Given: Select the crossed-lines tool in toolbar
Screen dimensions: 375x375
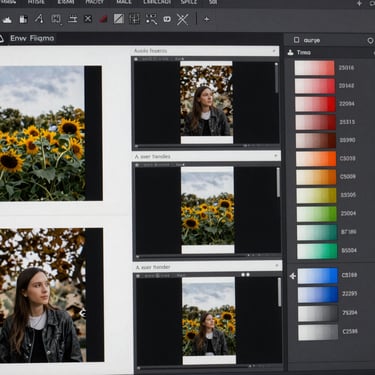Looking at the screenshot, I should click(x=182, y=19).
